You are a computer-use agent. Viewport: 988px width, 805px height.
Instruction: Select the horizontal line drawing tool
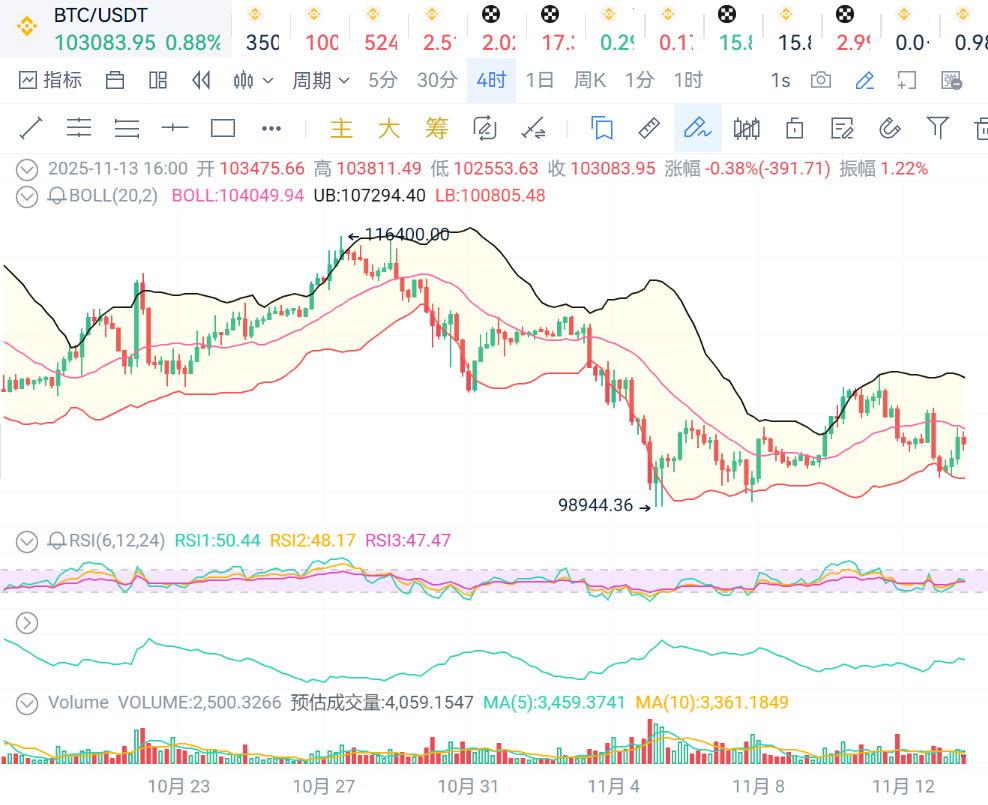click(175, 128)
